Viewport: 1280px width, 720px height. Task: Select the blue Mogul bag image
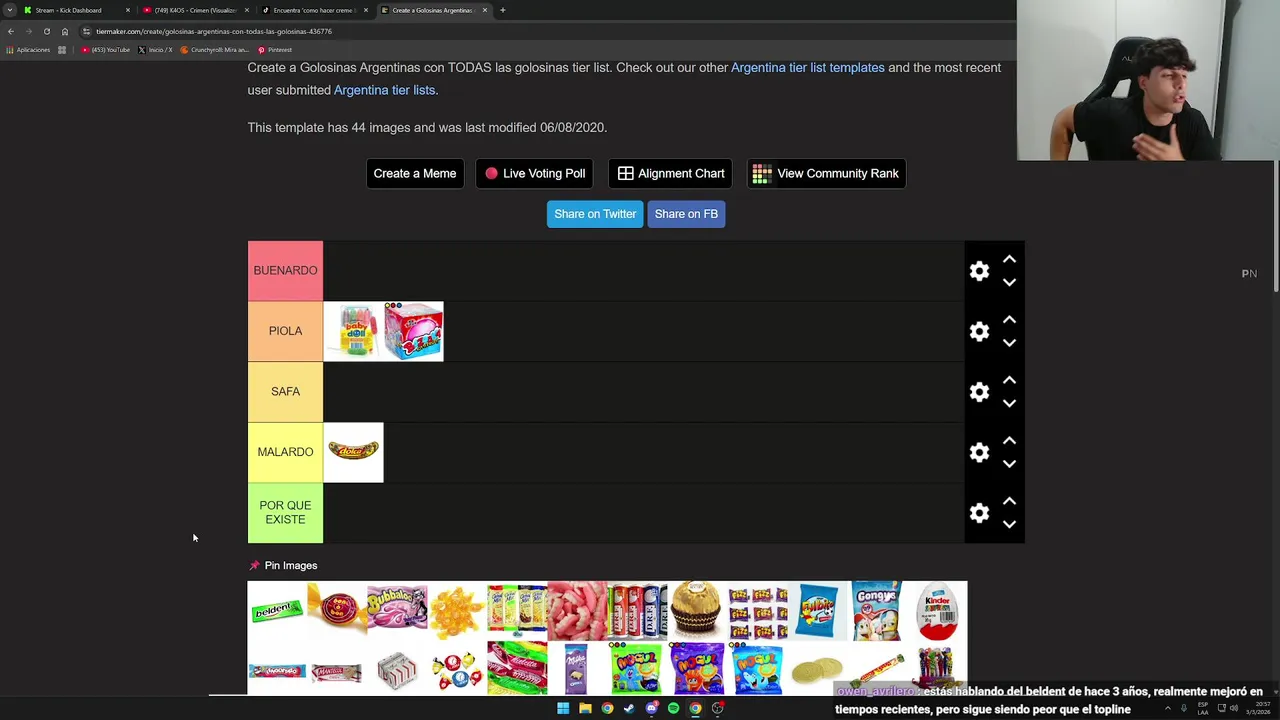tap(757, 669)
